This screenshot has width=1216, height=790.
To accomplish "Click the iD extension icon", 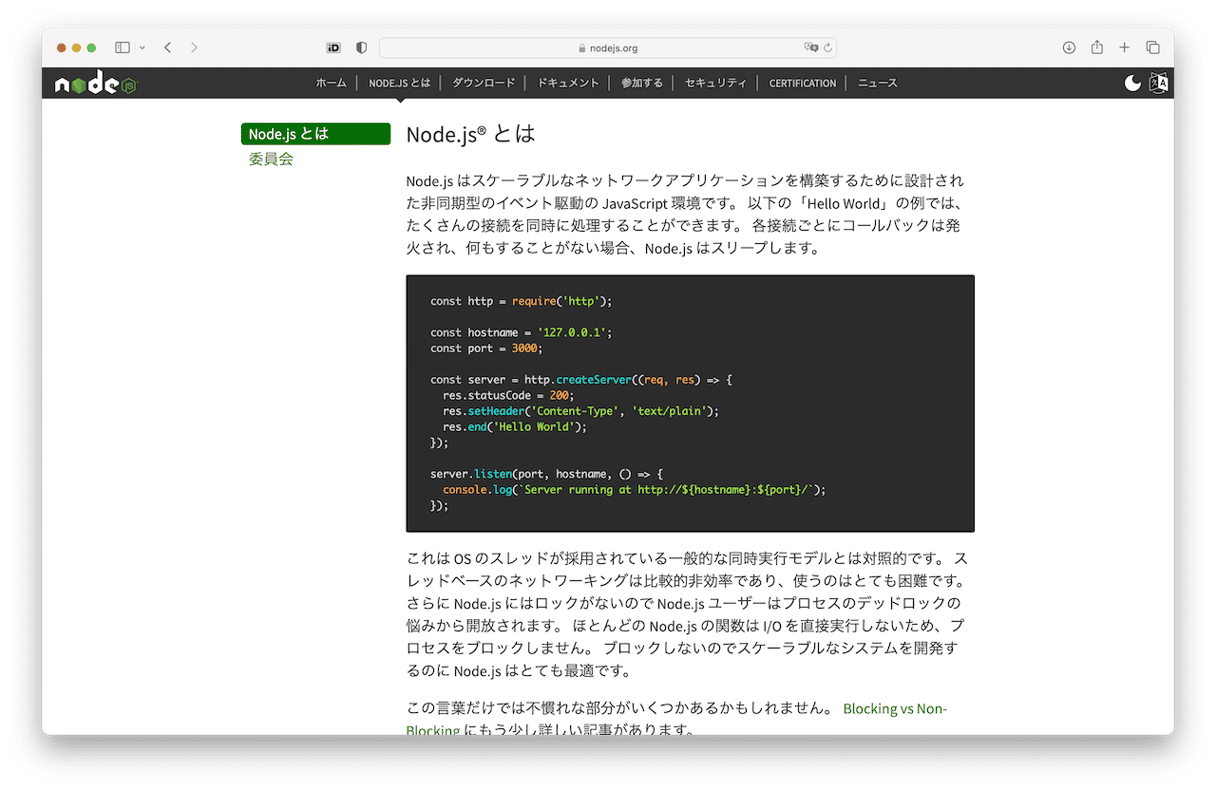I will [x=334, y=47].
